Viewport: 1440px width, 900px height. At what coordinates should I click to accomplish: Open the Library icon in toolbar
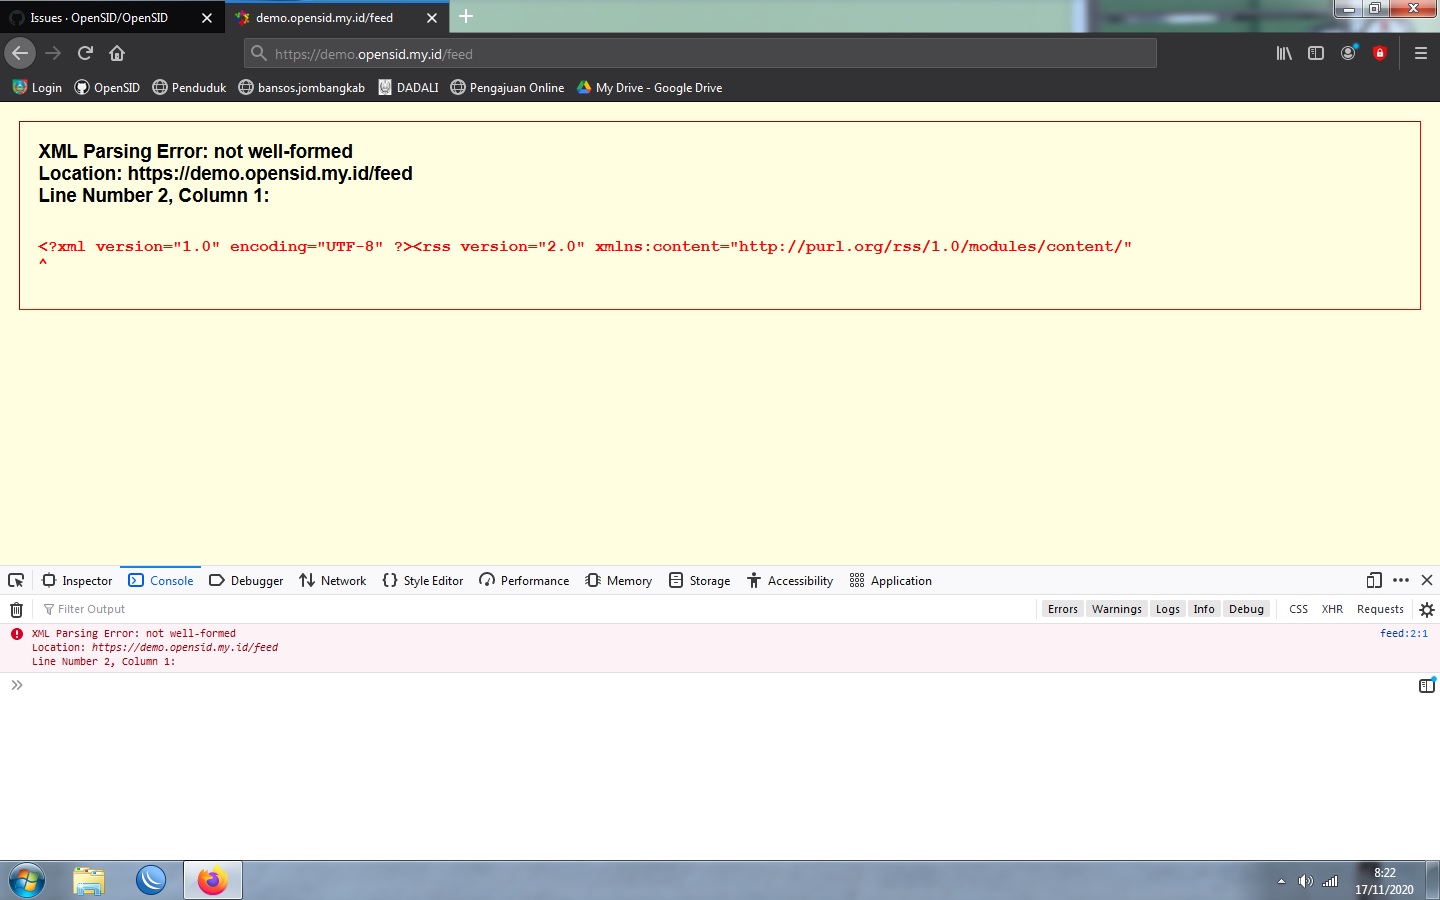(1284, 53)
